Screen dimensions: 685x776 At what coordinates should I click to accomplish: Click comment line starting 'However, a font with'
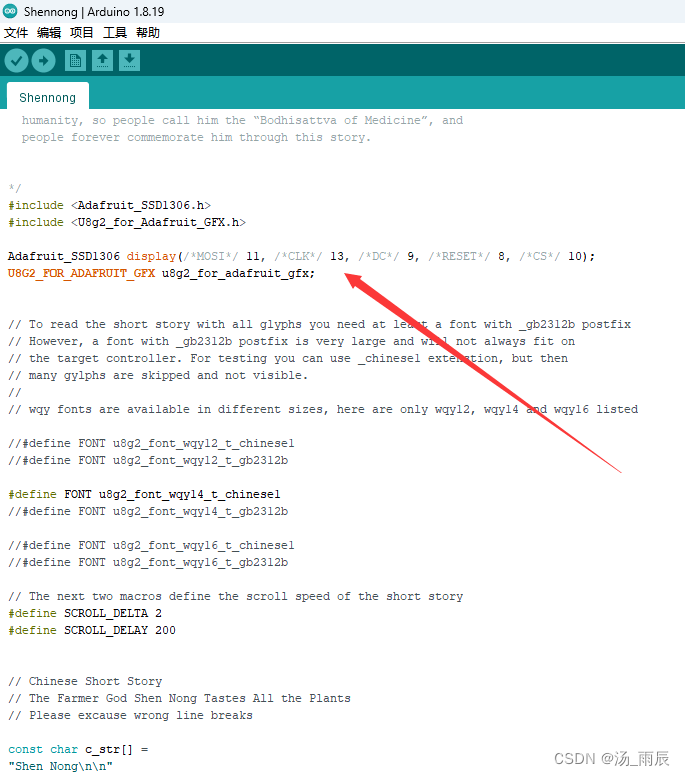292,341
